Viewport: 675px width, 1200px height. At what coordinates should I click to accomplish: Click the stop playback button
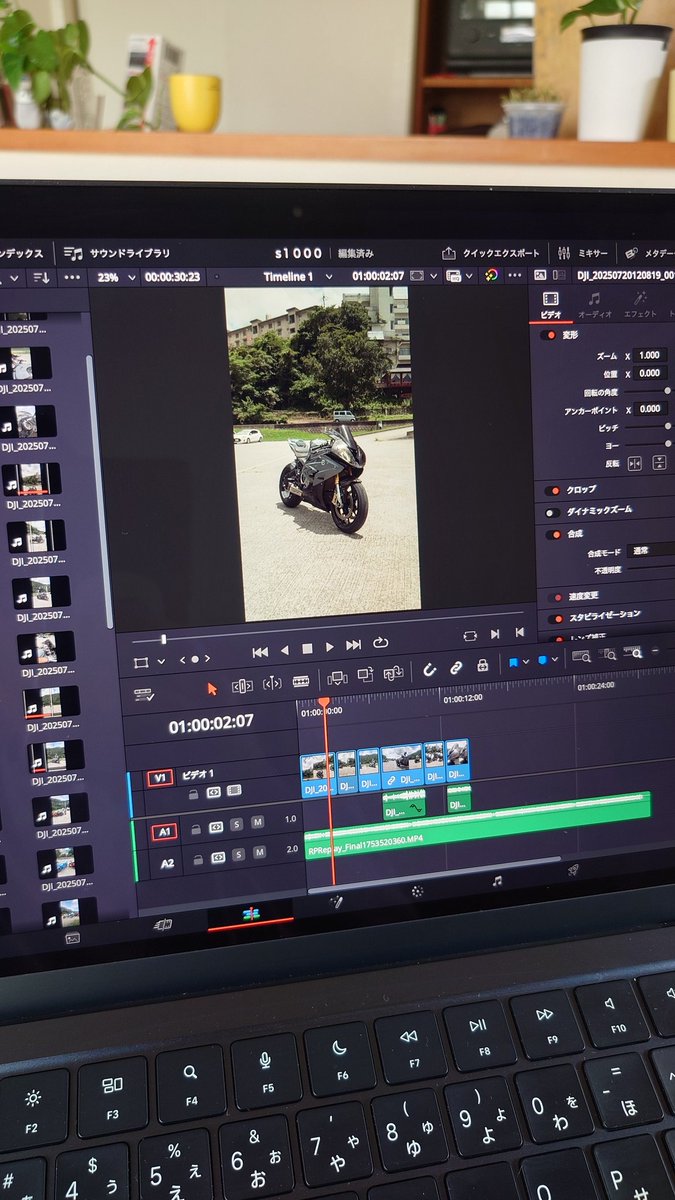coord(307,649)
